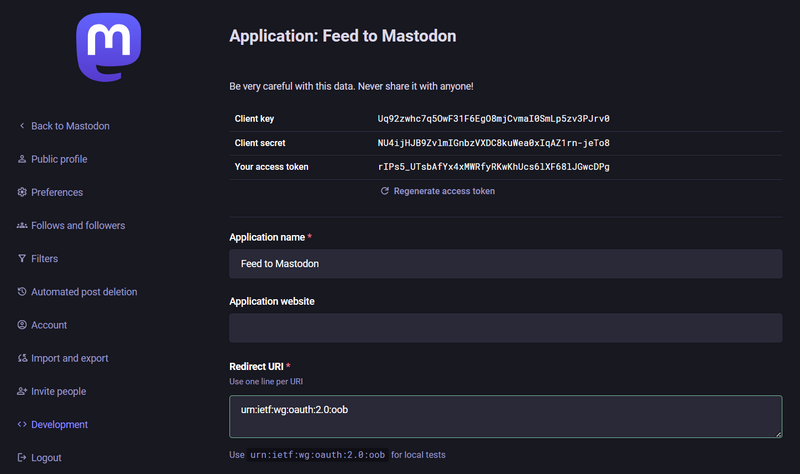Click the group icon next to Follows and followers
Screen dimensions: 800x474
pos(22,225)
